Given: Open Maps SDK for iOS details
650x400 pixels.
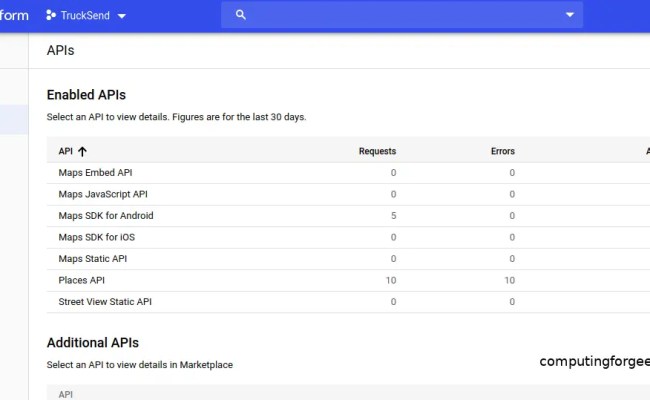Looking at the screenshot, I should coord(97,238).
